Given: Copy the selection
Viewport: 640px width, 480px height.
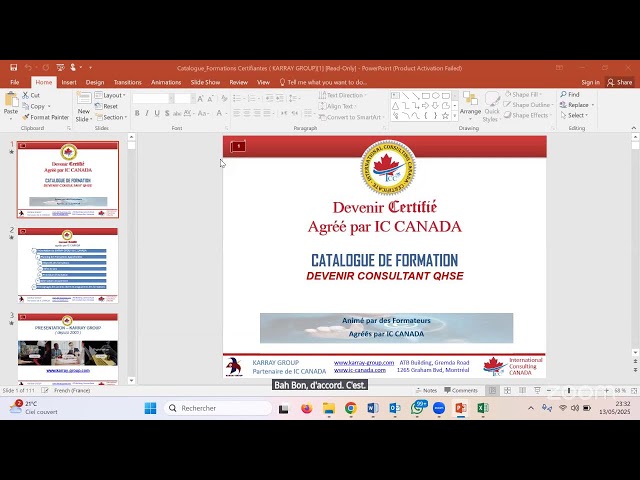Looking at the screenshot, I should (x=36, y=106).
